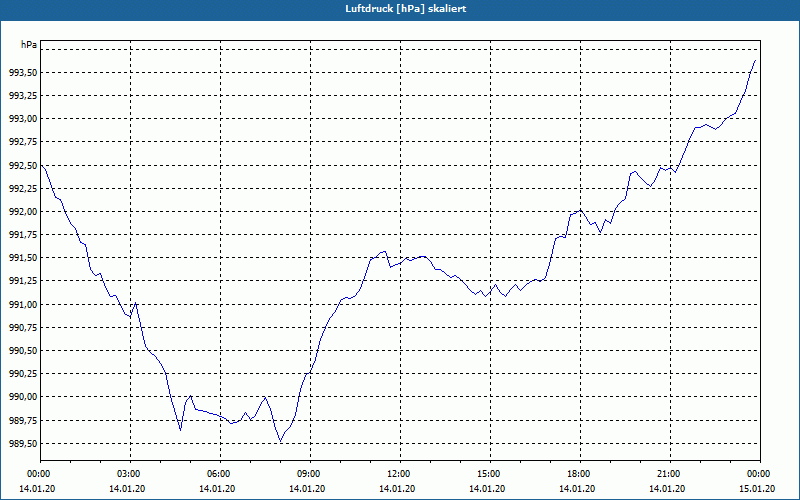Click the 14.01.20 date below the first 00:00
Viewport: 800px width, 500px height.
tap(37, 489)
